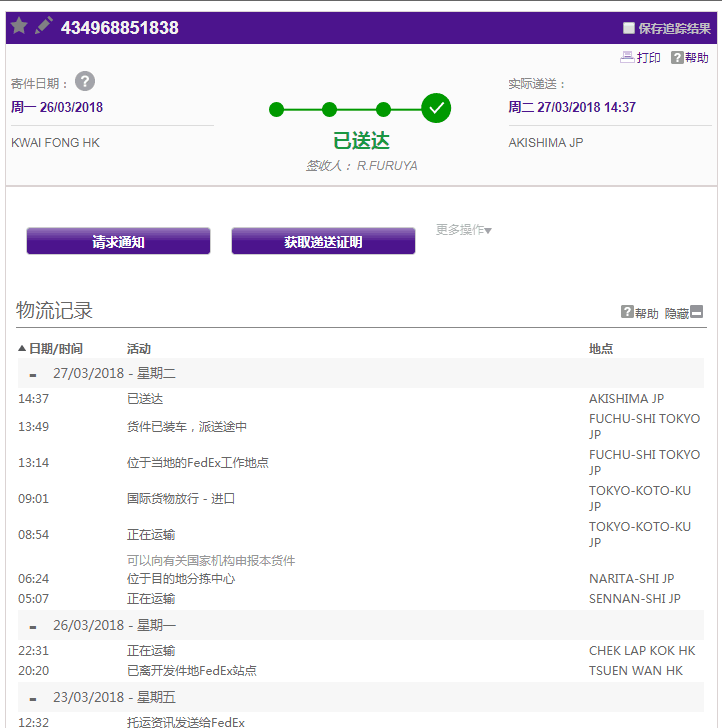Click the second green progress dot
The height and width of the screenshot is (728, 722).
pos(329,110)
